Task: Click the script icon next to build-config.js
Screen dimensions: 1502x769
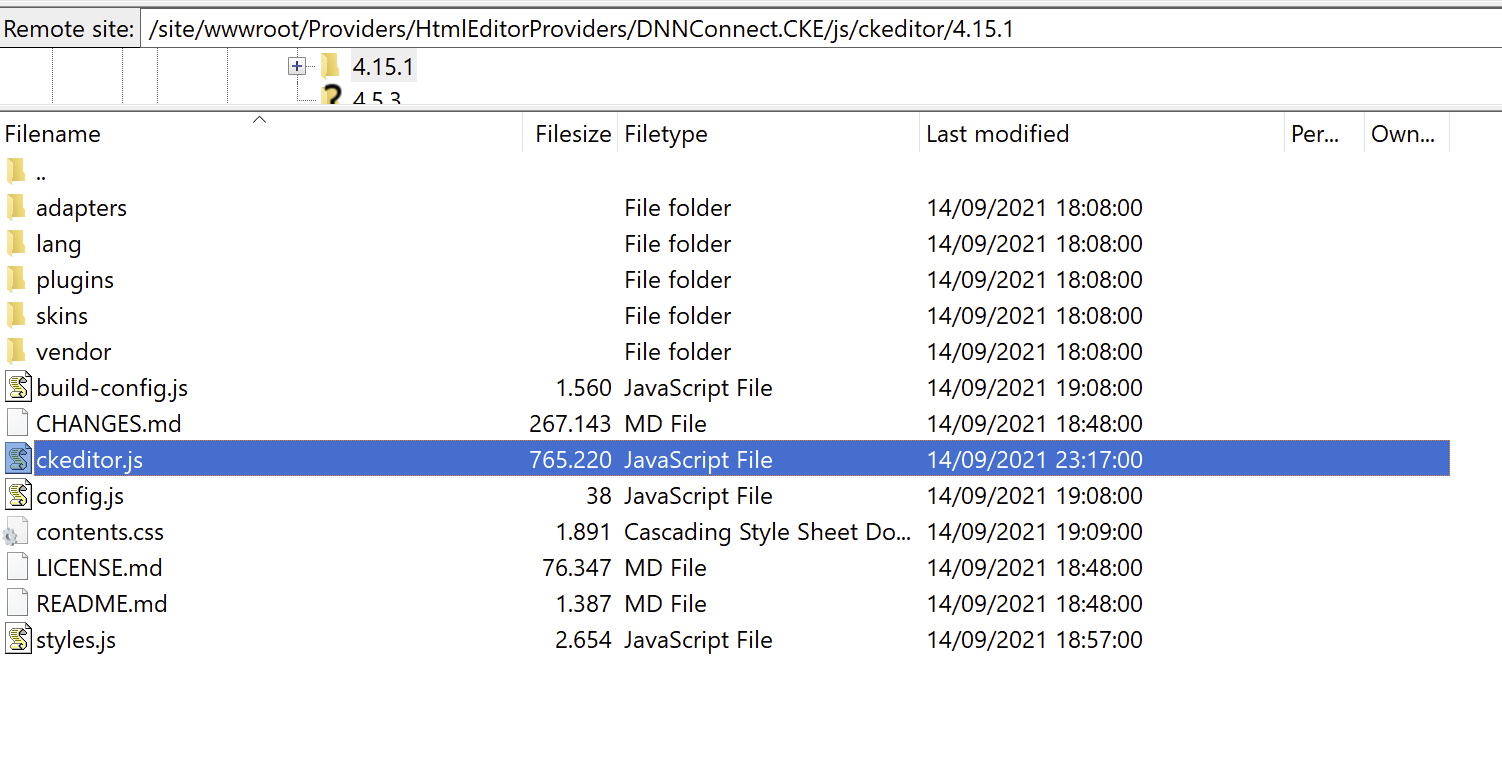Action: (19, 387)
